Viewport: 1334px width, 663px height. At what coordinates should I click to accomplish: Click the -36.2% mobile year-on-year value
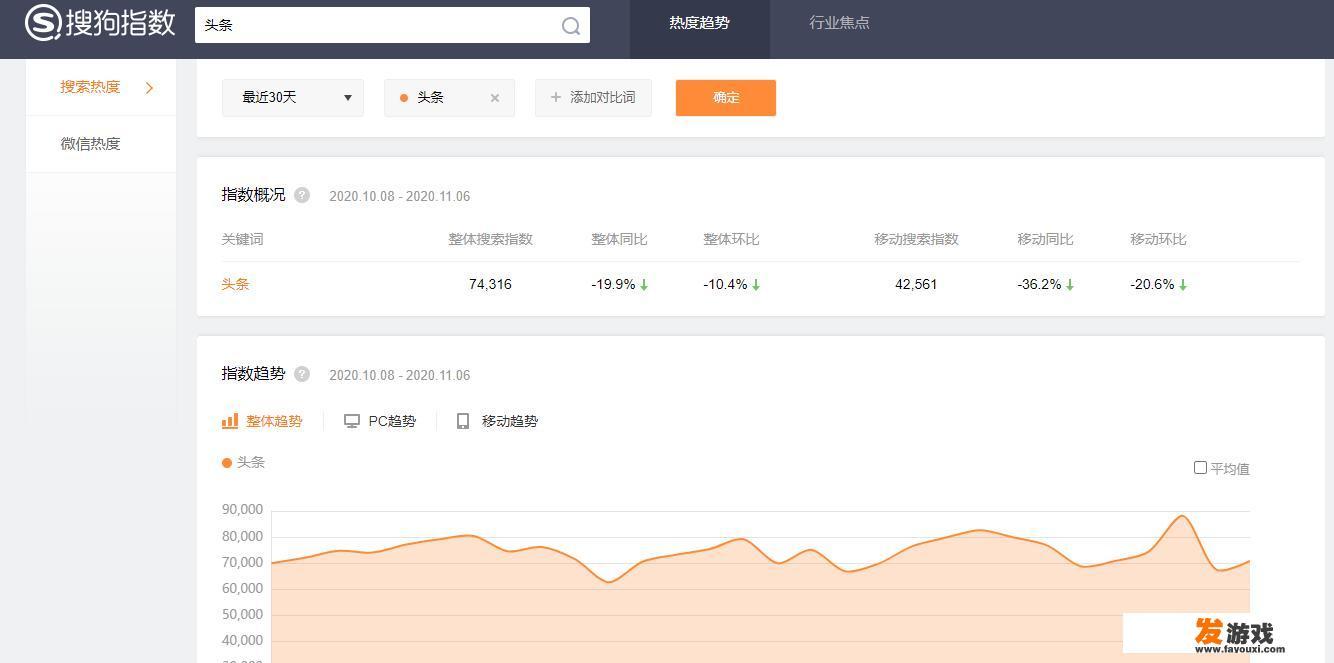pos(1039,285)
